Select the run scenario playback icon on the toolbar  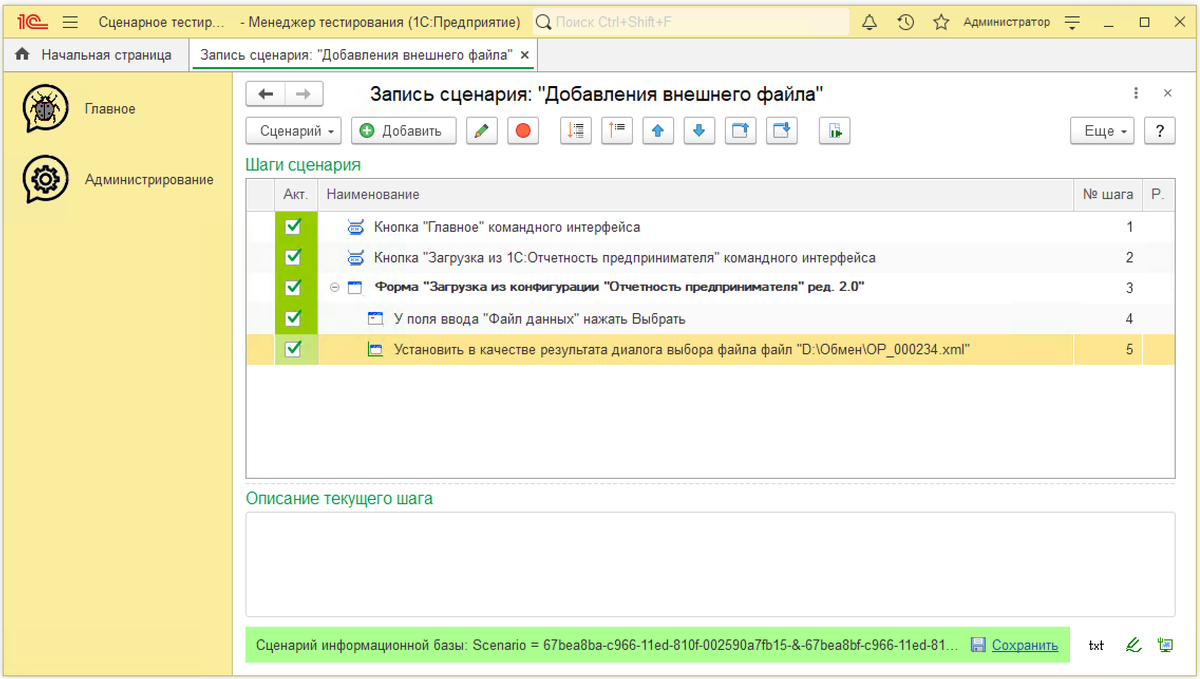[835, 130]
